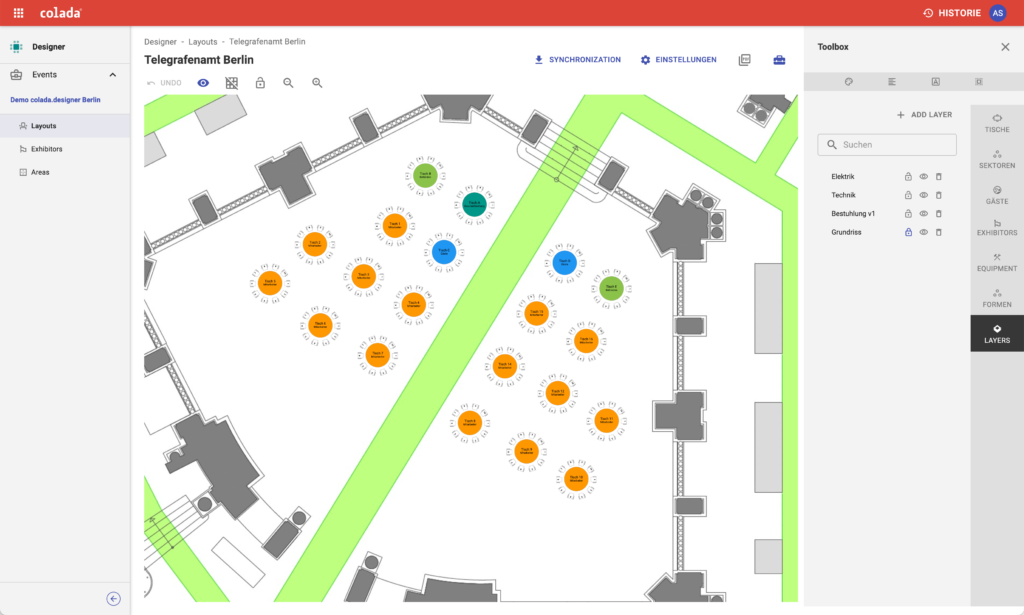This screenshot has width=1024, height=615.
Task: Click the Suchen search field
Action: (887, 145)
